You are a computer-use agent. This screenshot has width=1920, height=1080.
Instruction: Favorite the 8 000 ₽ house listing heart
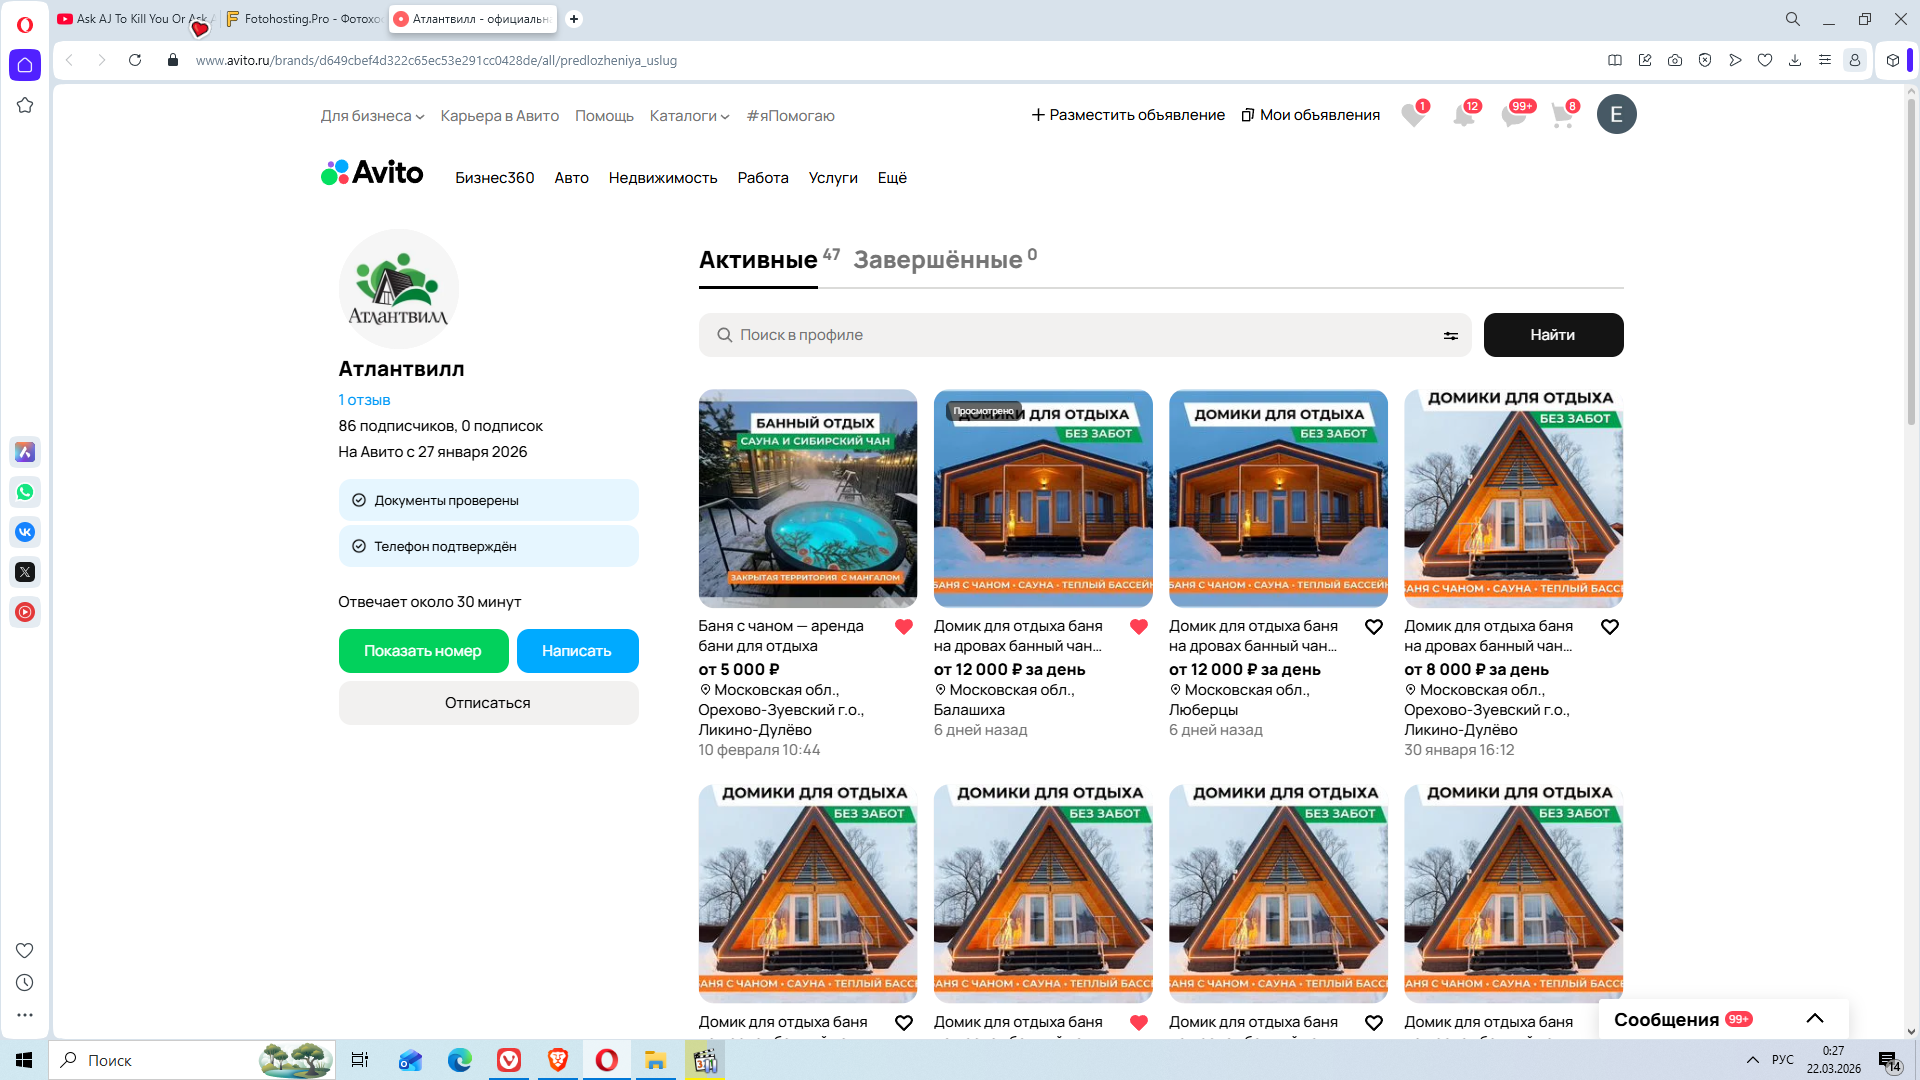[1610, 627]
